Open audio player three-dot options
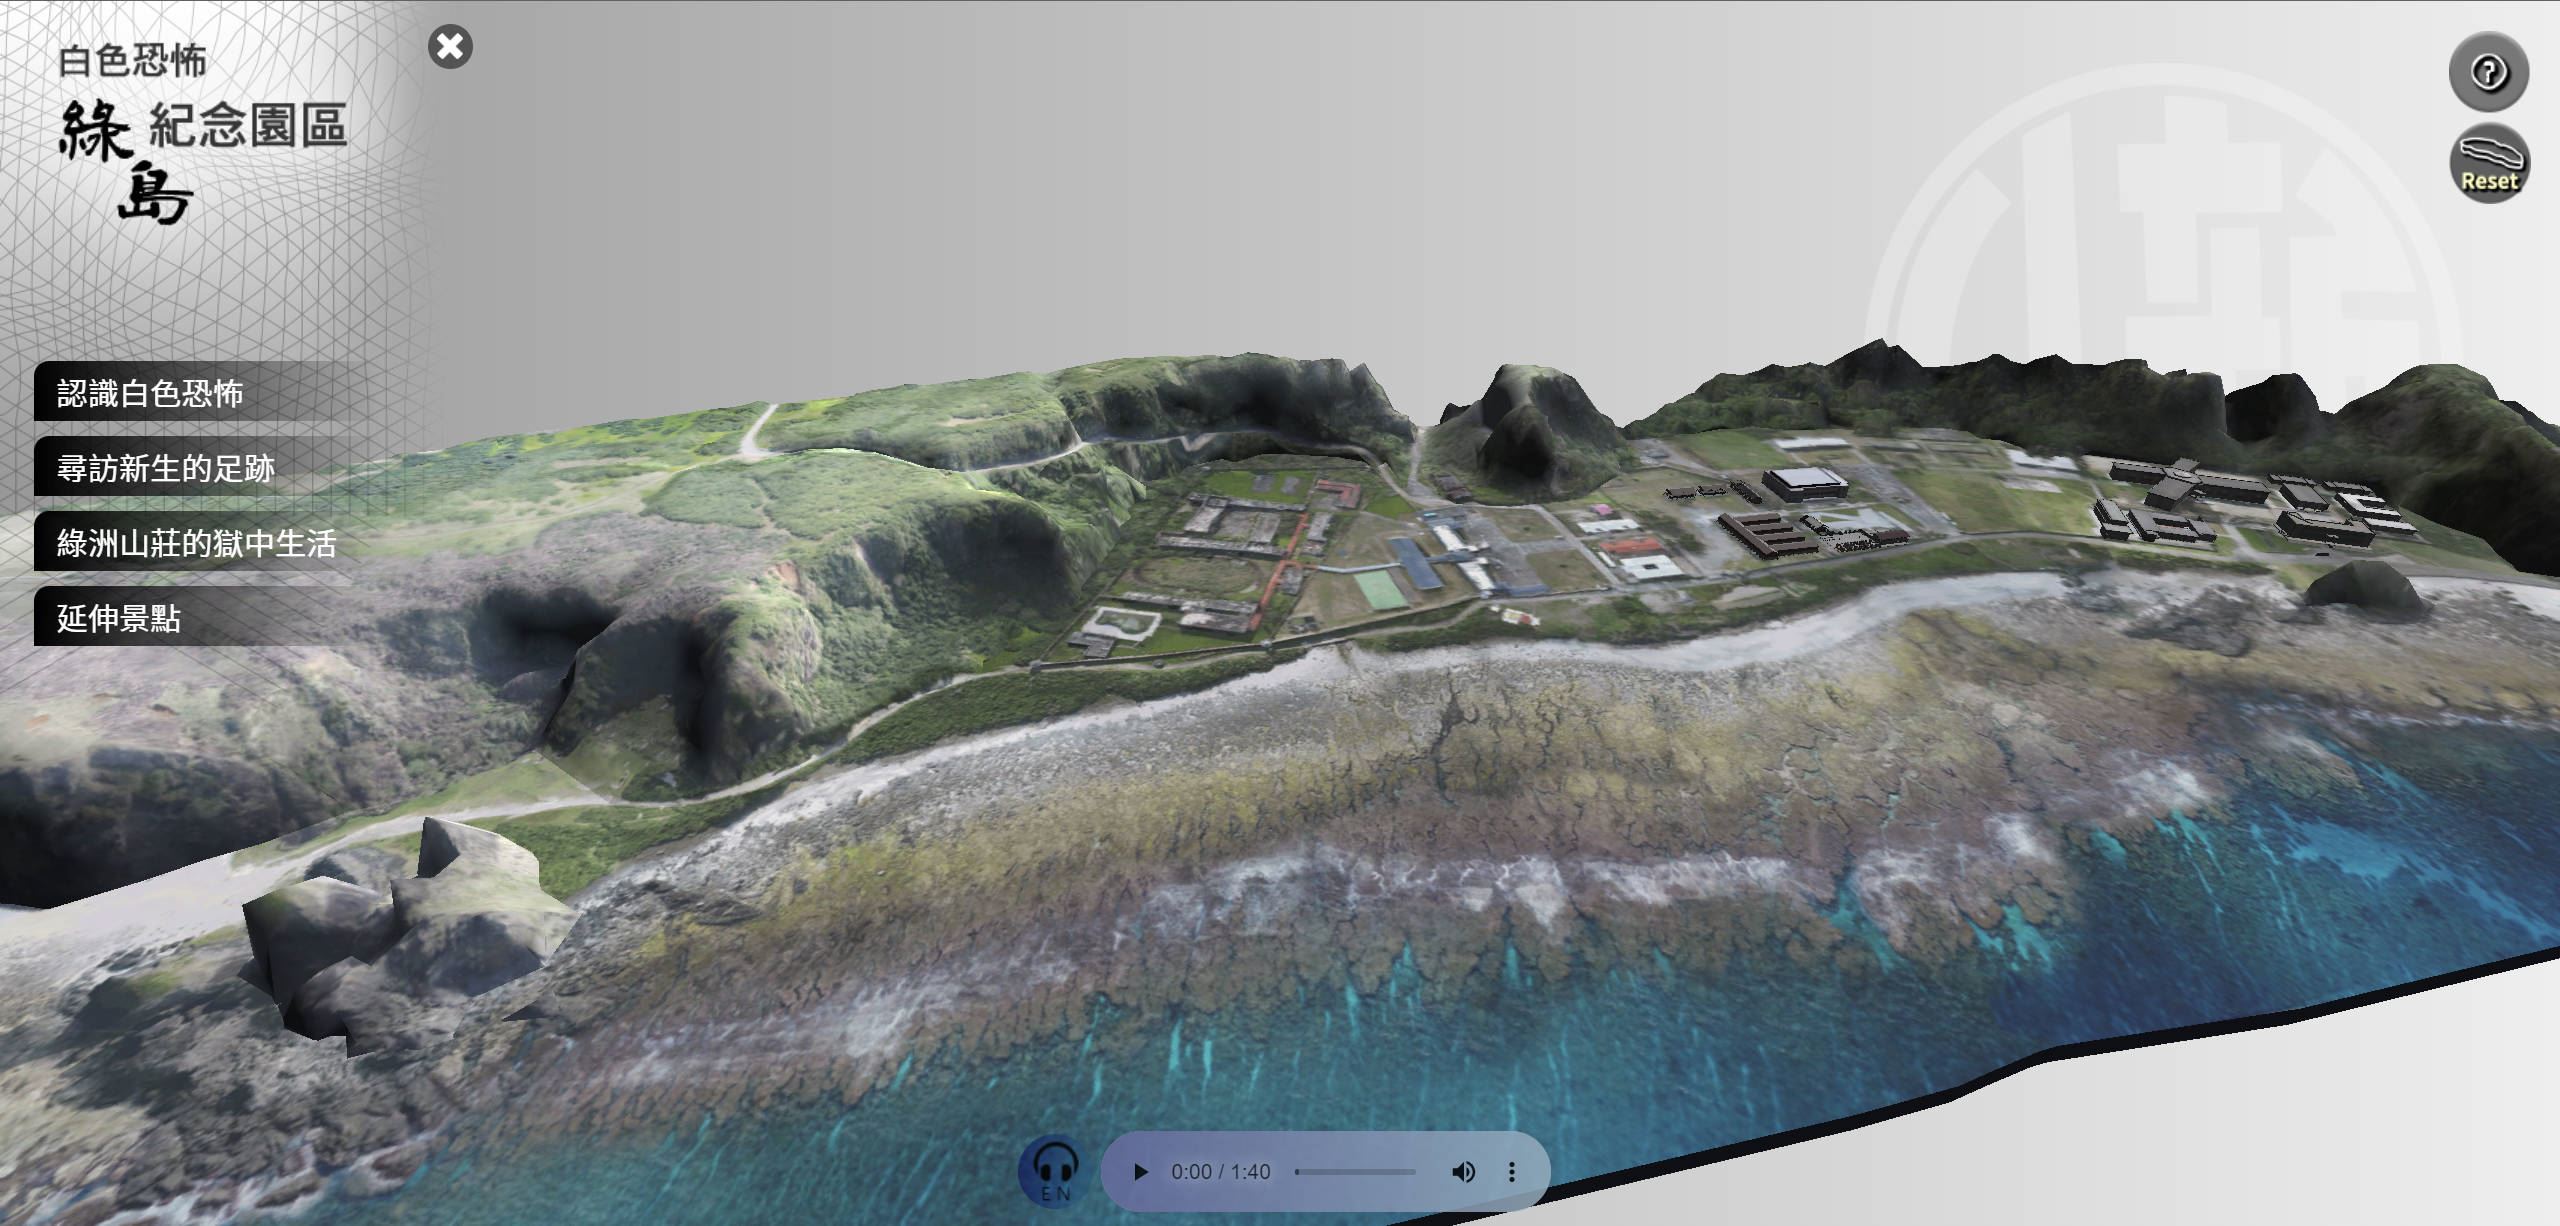Viewport: 2560px width, 1226px height. (1511, 1172)
